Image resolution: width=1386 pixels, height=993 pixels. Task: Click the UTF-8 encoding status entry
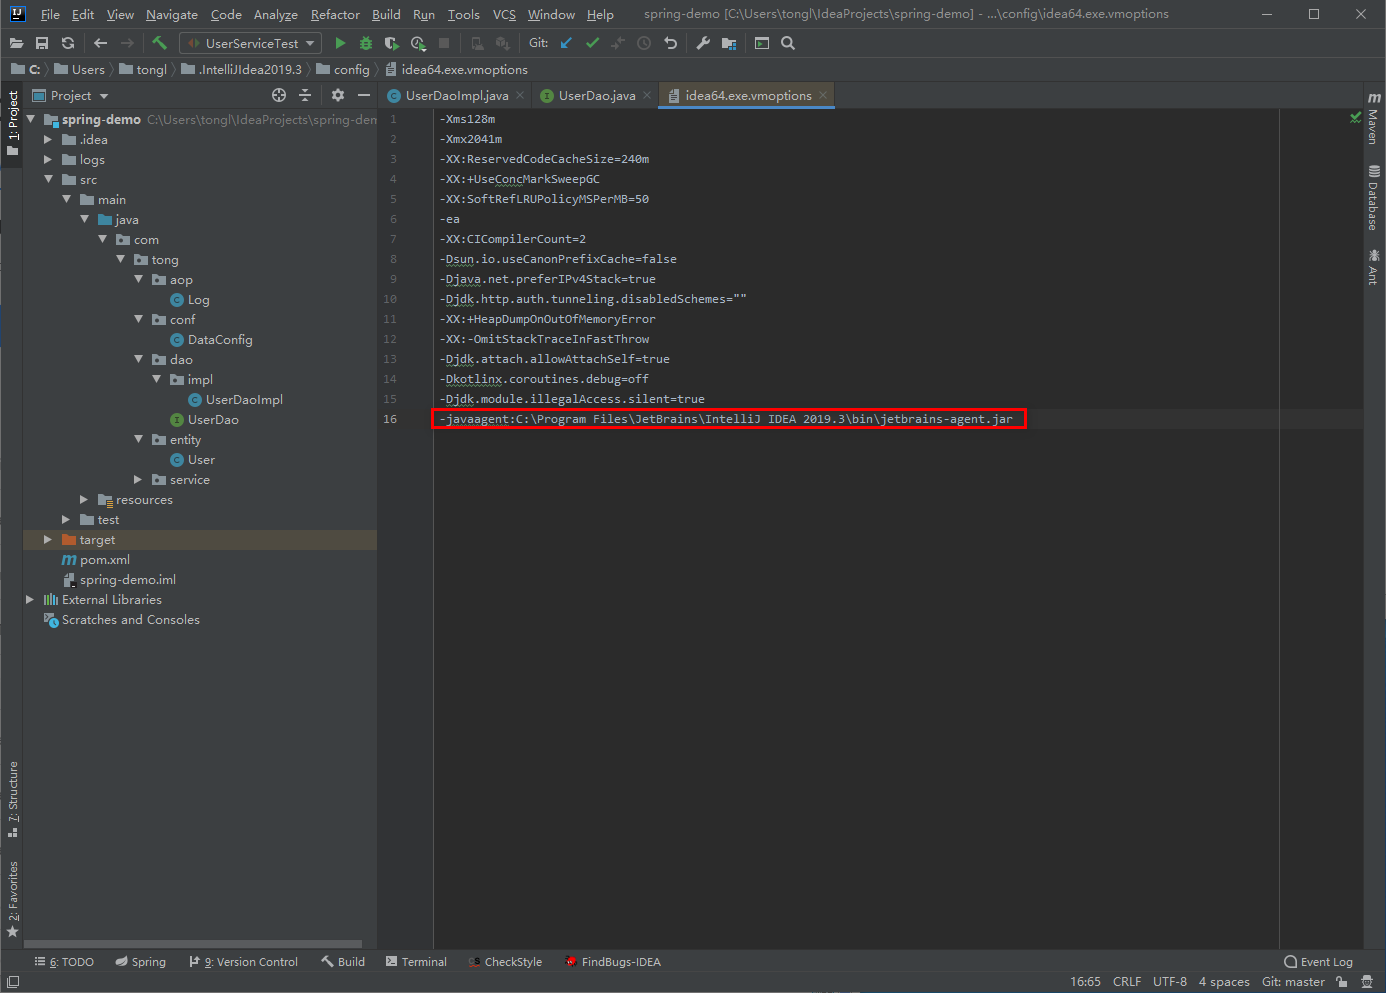(x=1170, y=982)
